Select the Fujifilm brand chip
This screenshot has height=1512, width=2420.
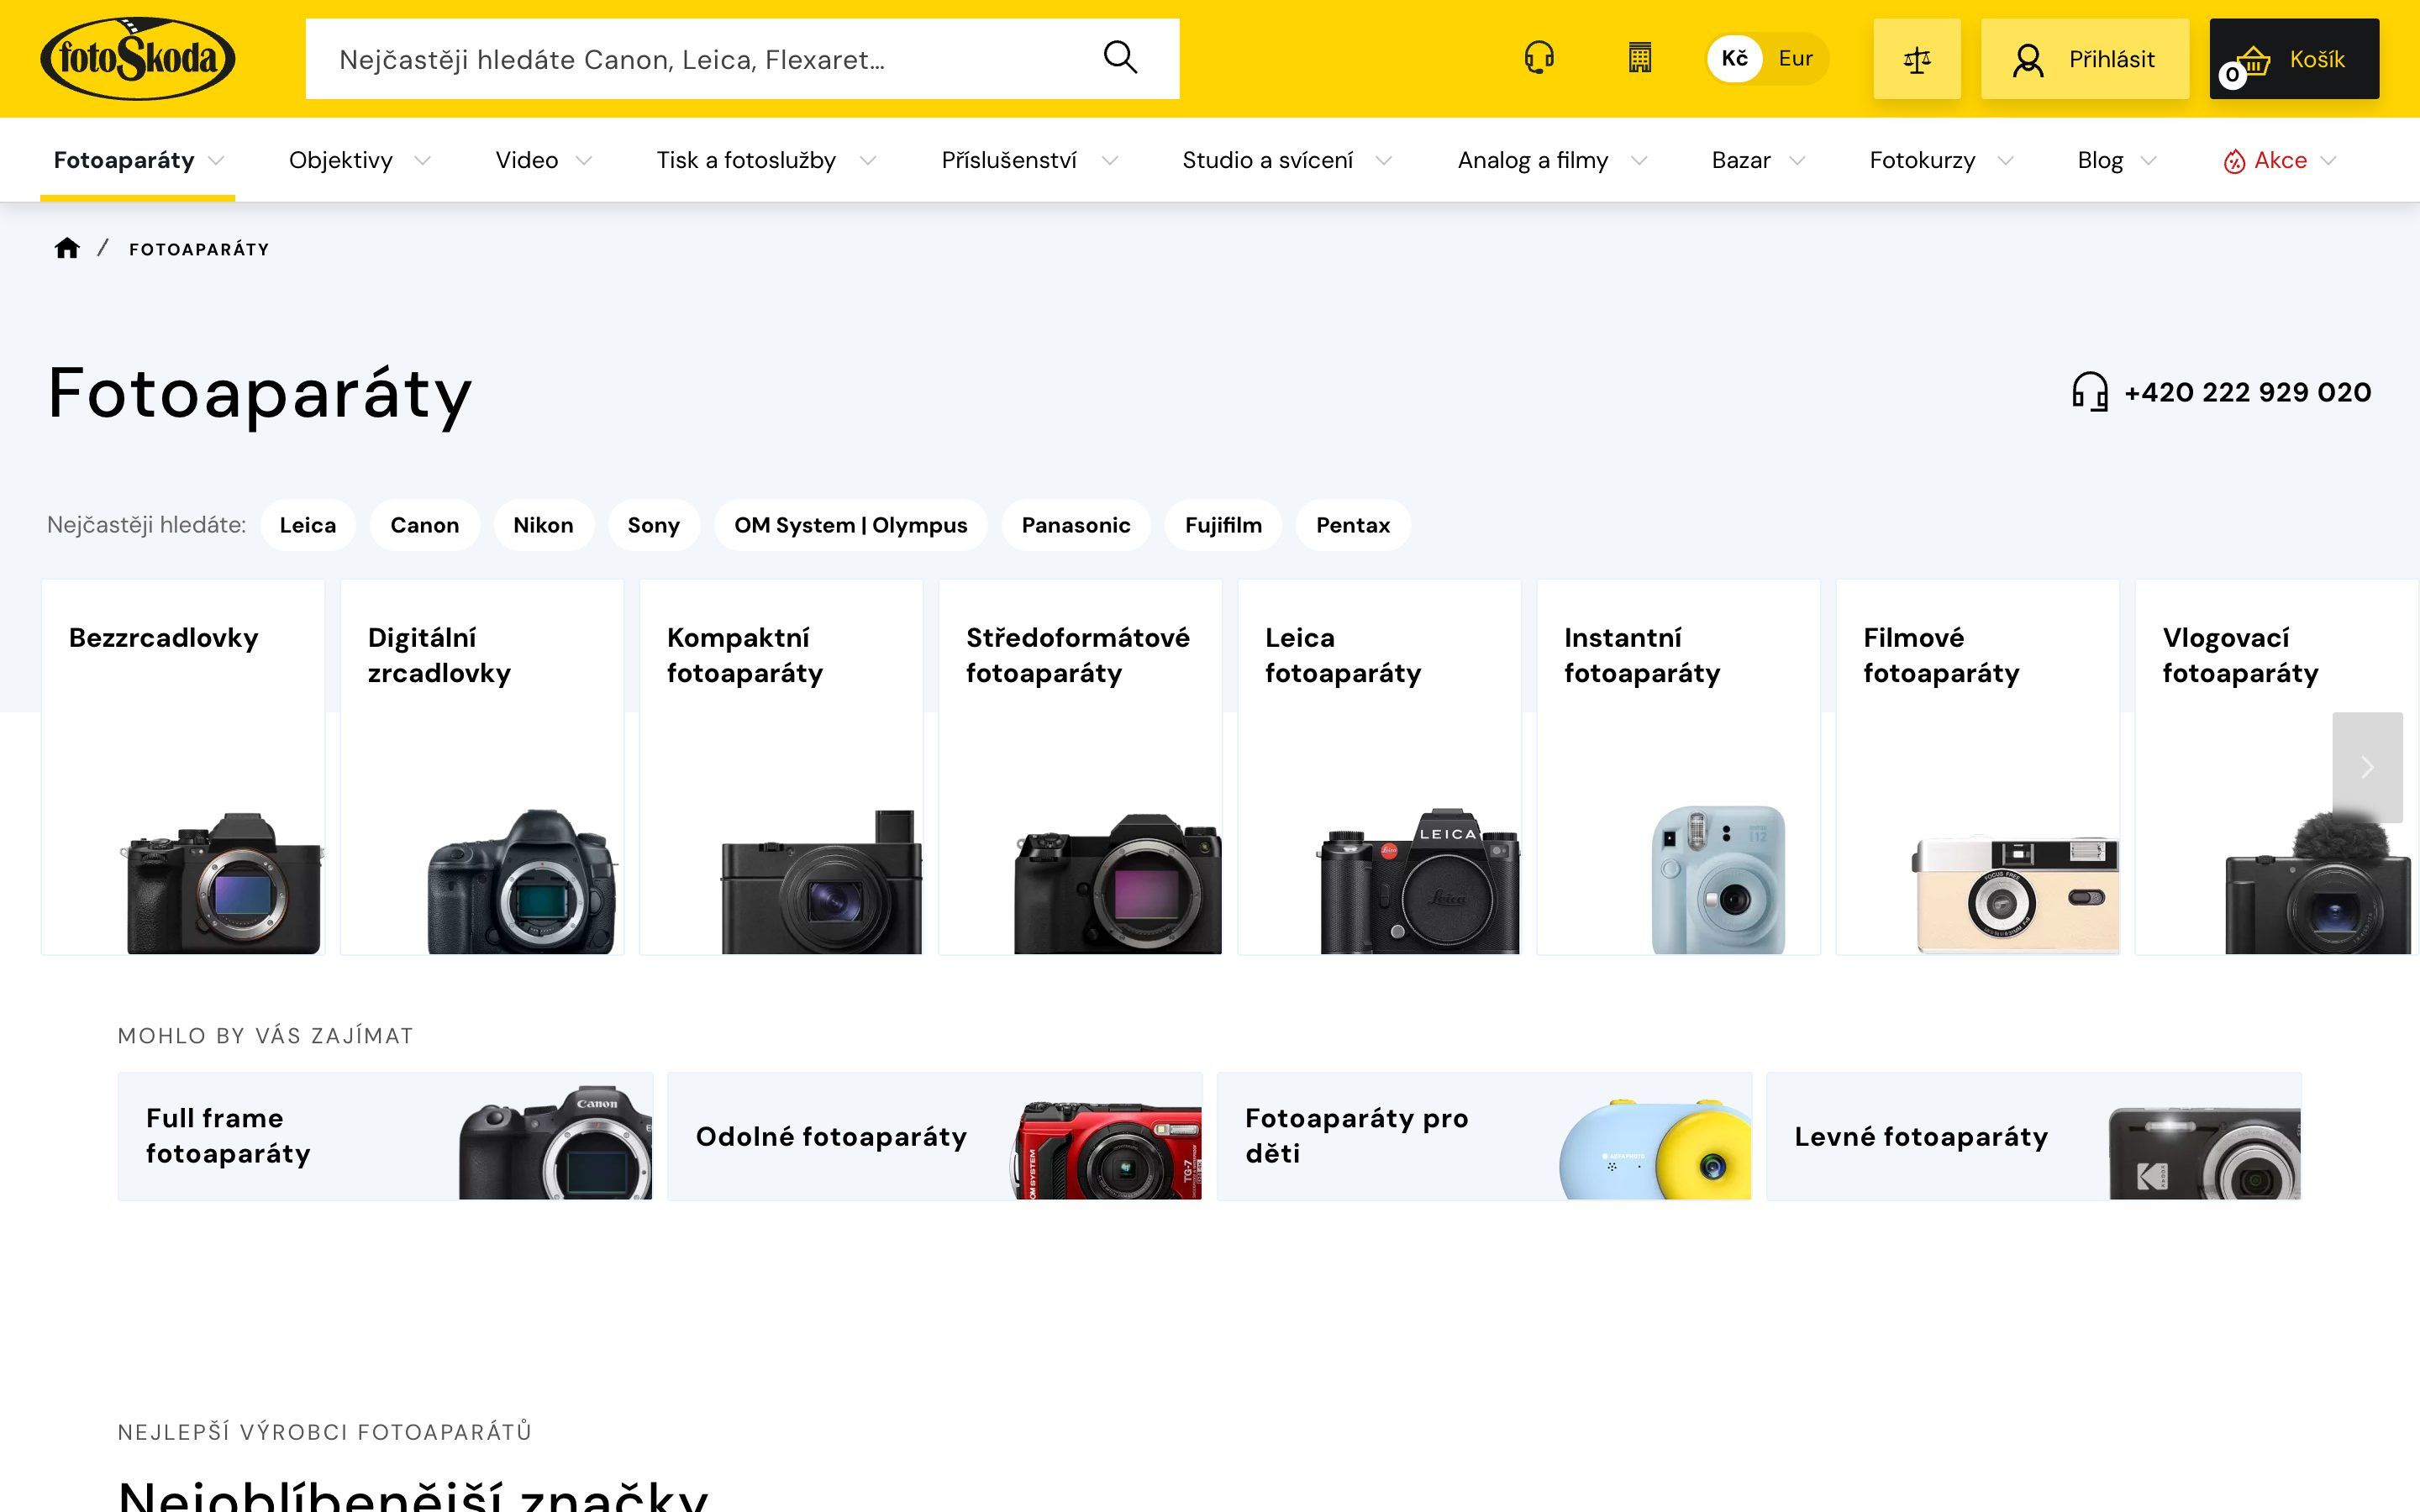pos(1223,525)
